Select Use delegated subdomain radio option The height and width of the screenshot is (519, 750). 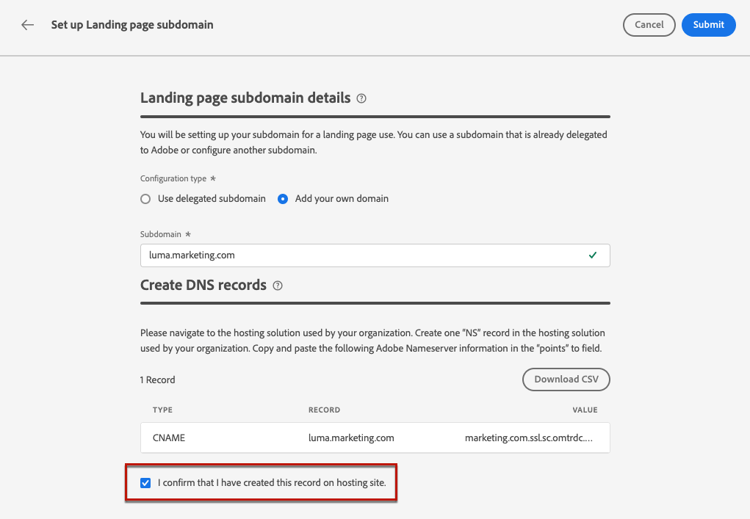click(x=146, y=199)
